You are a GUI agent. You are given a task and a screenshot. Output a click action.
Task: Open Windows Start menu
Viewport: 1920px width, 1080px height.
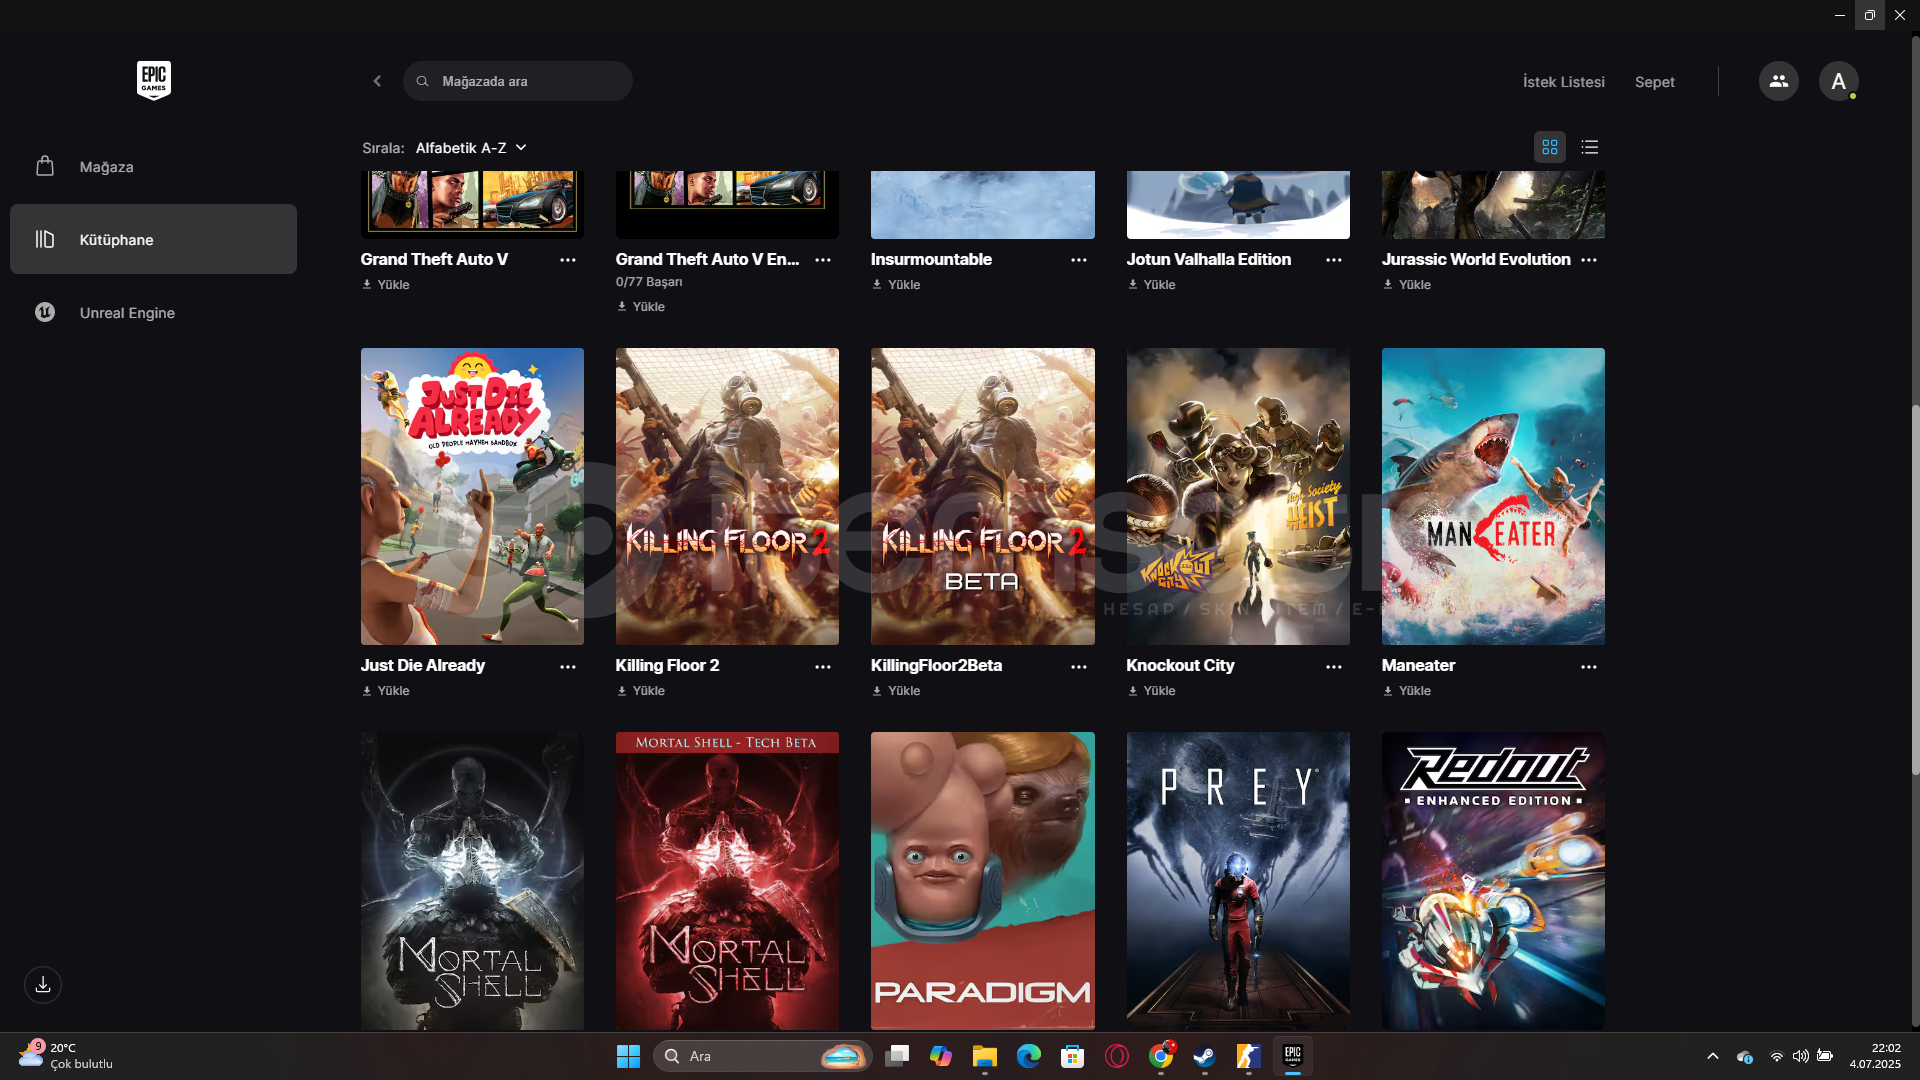click(x=628, y=1056)
